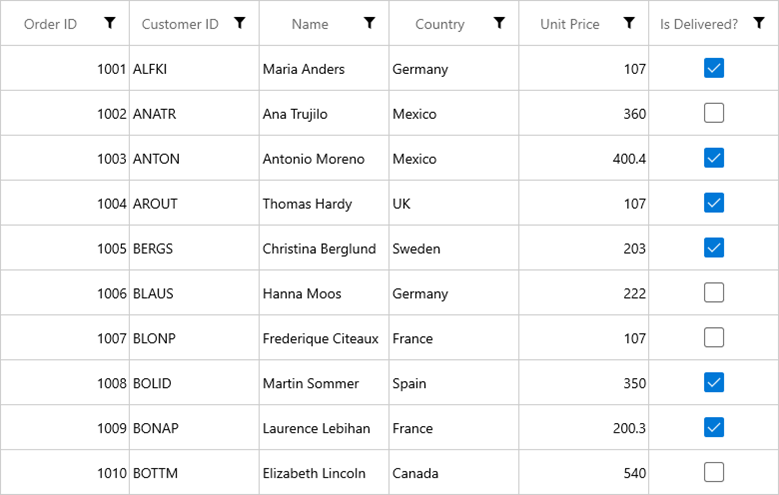Sort by the Unit Price header

[570, 24]
